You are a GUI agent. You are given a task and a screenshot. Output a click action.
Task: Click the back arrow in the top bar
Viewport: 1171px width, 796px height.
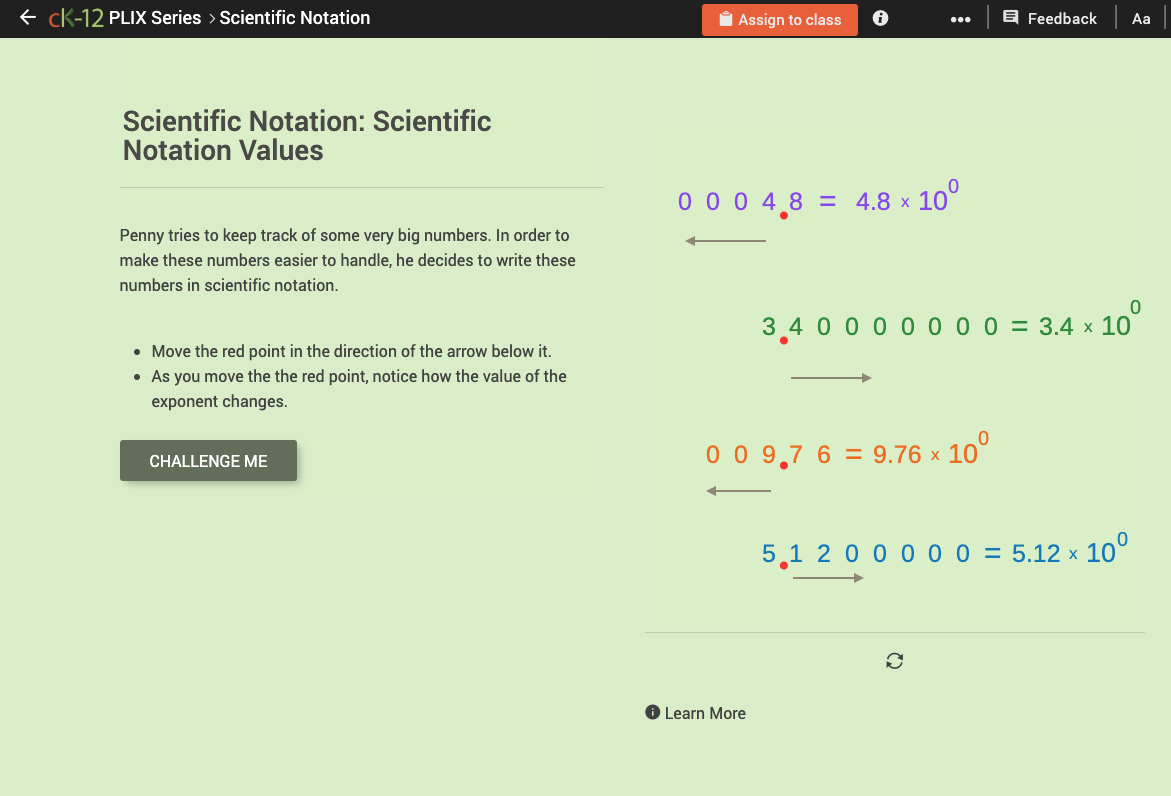(x=27, y=17)
